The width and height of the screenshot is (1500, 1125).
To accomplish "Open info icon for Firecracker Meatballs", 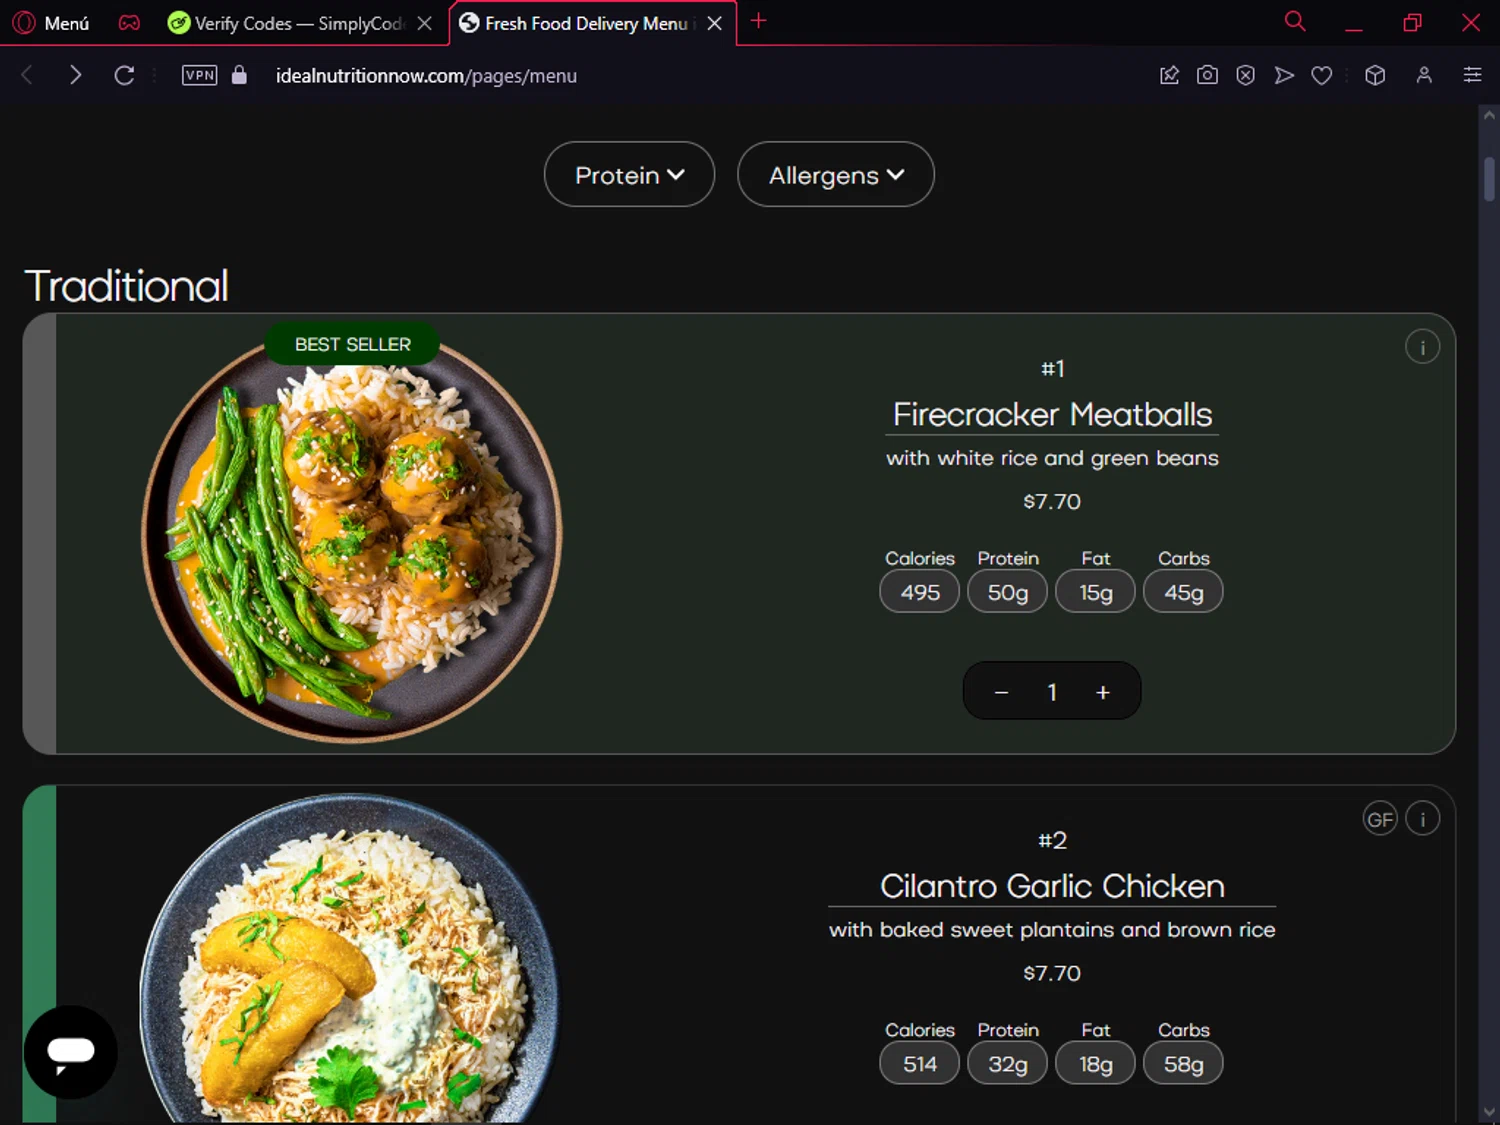I will coord(1422,347).
